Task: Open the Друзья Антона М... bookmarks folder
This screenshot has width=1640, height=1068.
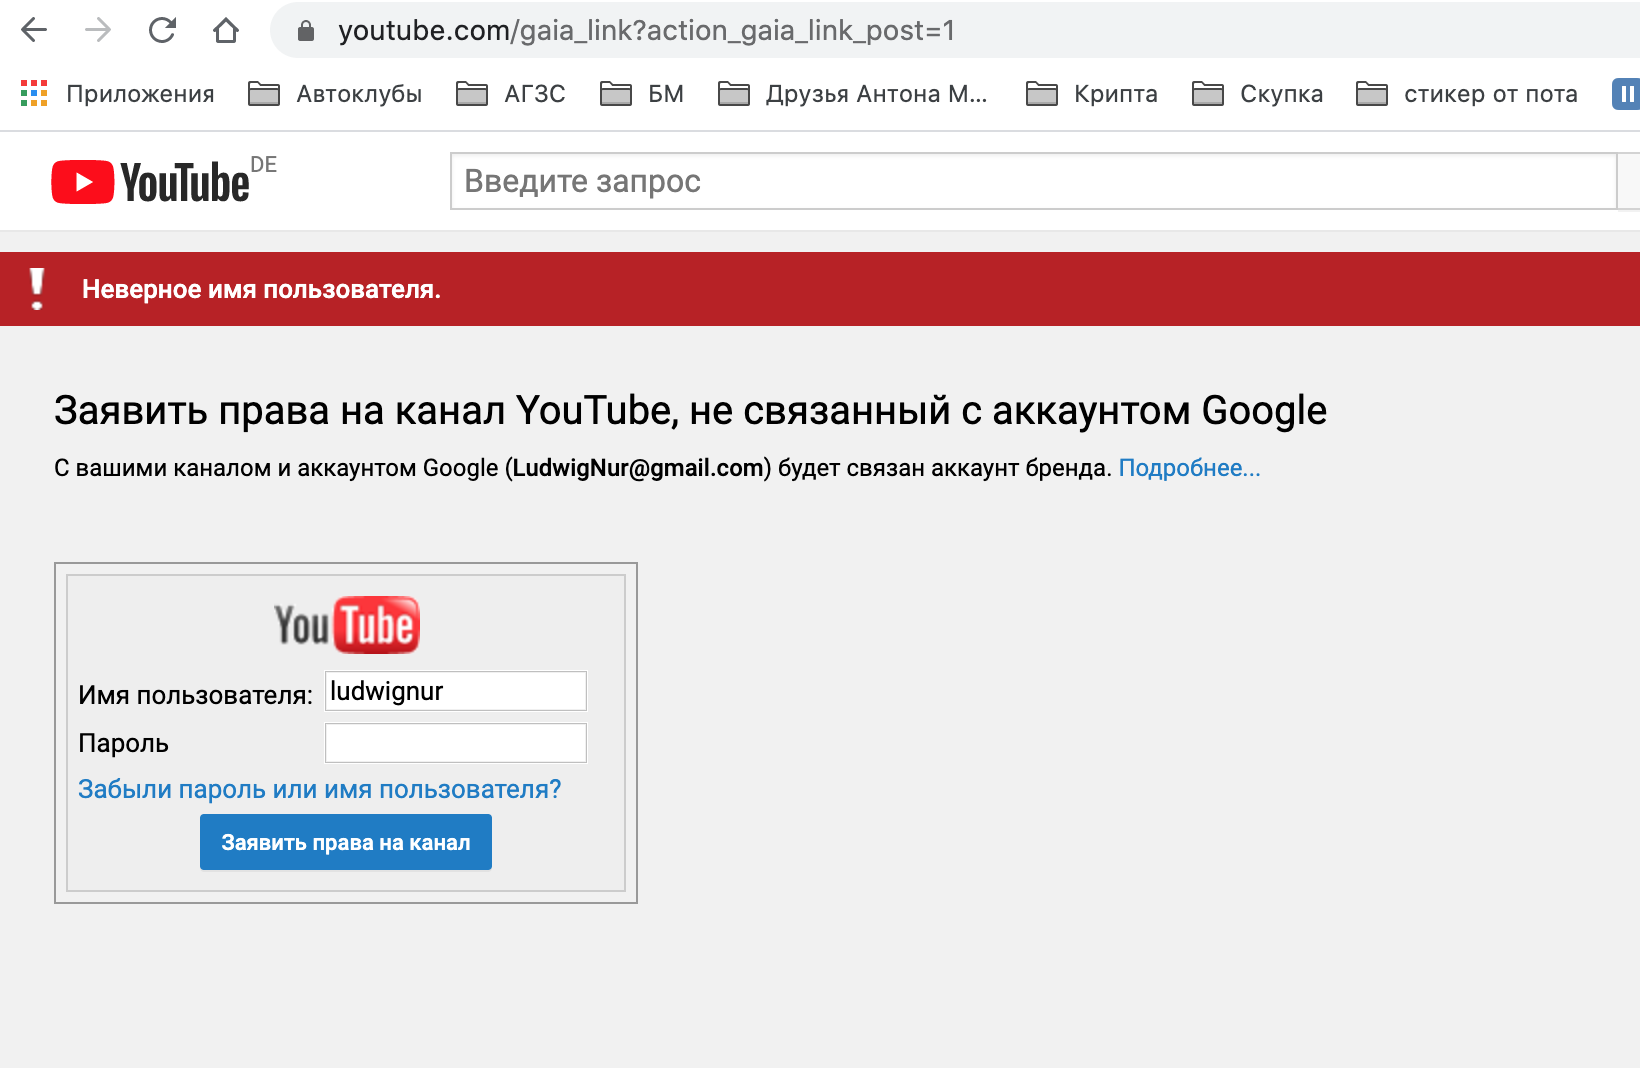Action: point(852,94)
